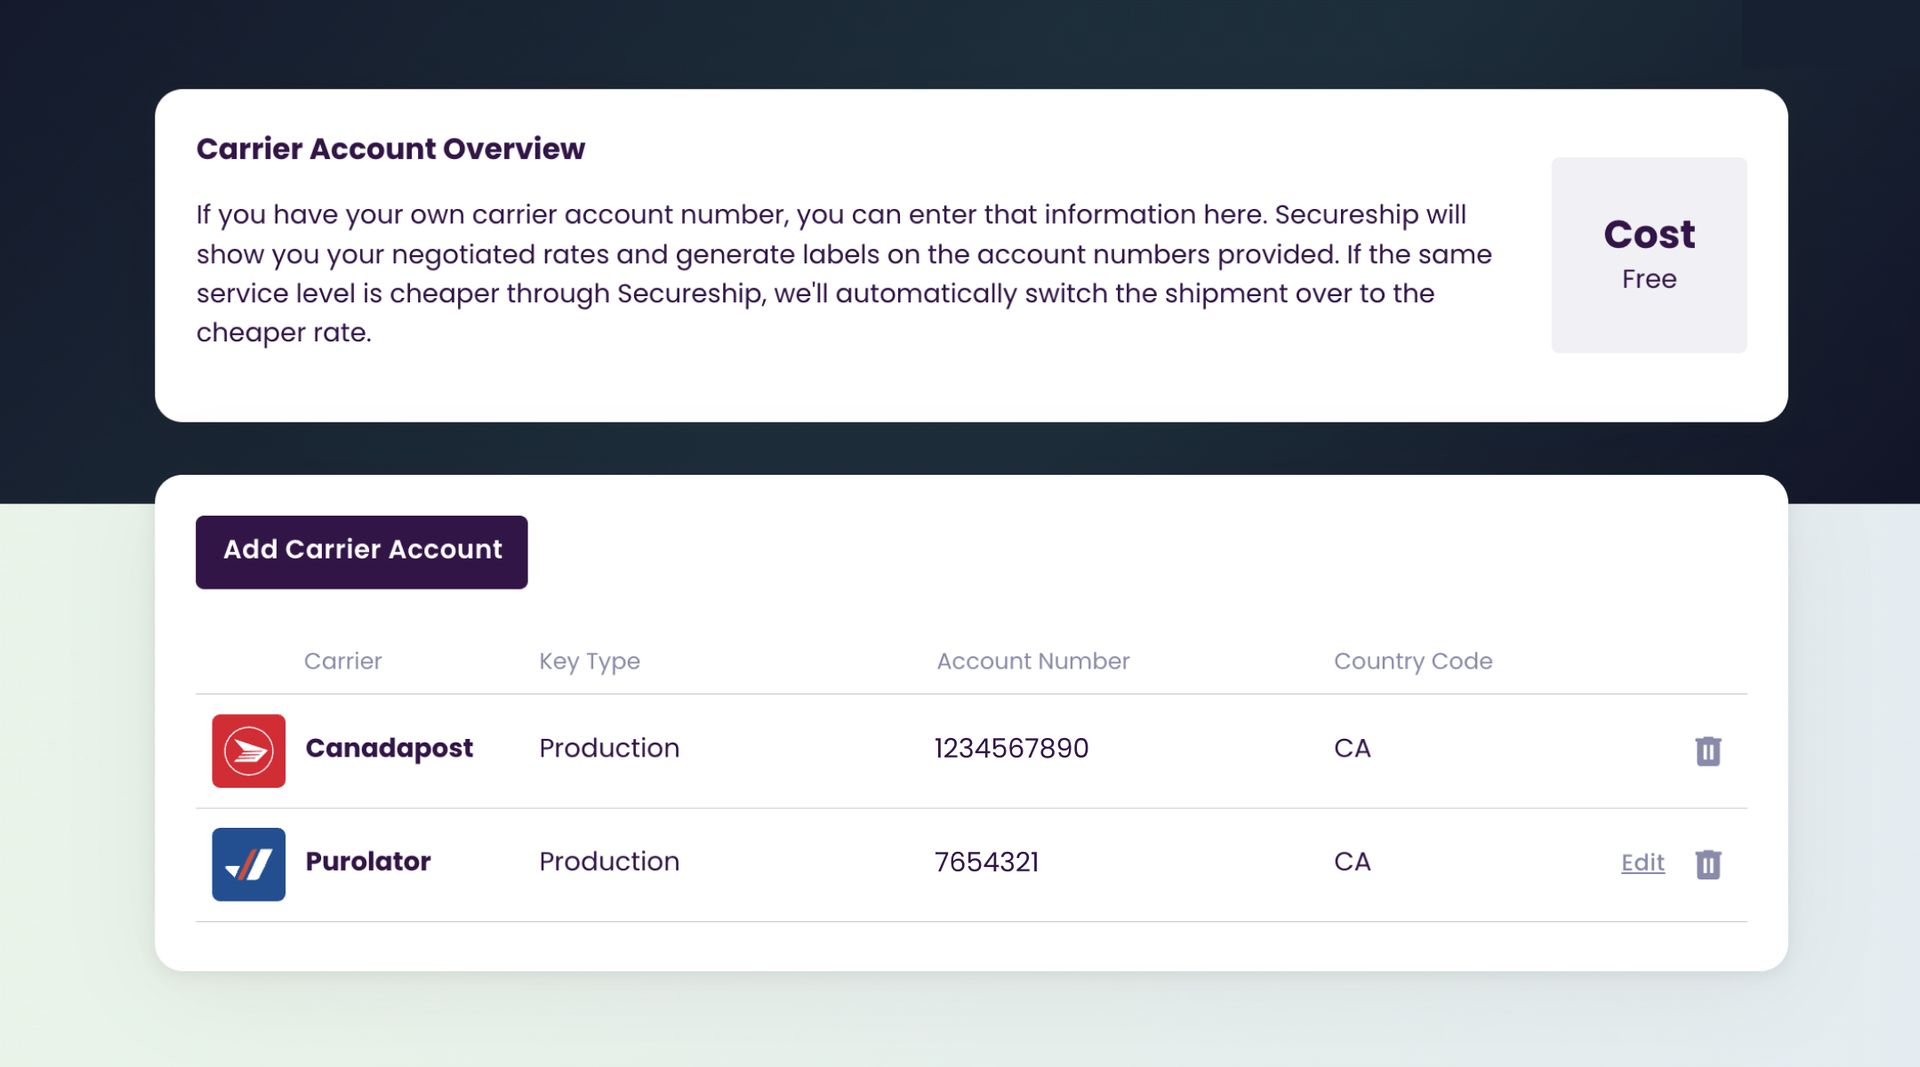Select the Key Type column header
Viewport: 1920px width, 1067px height.
coord(589,661)
